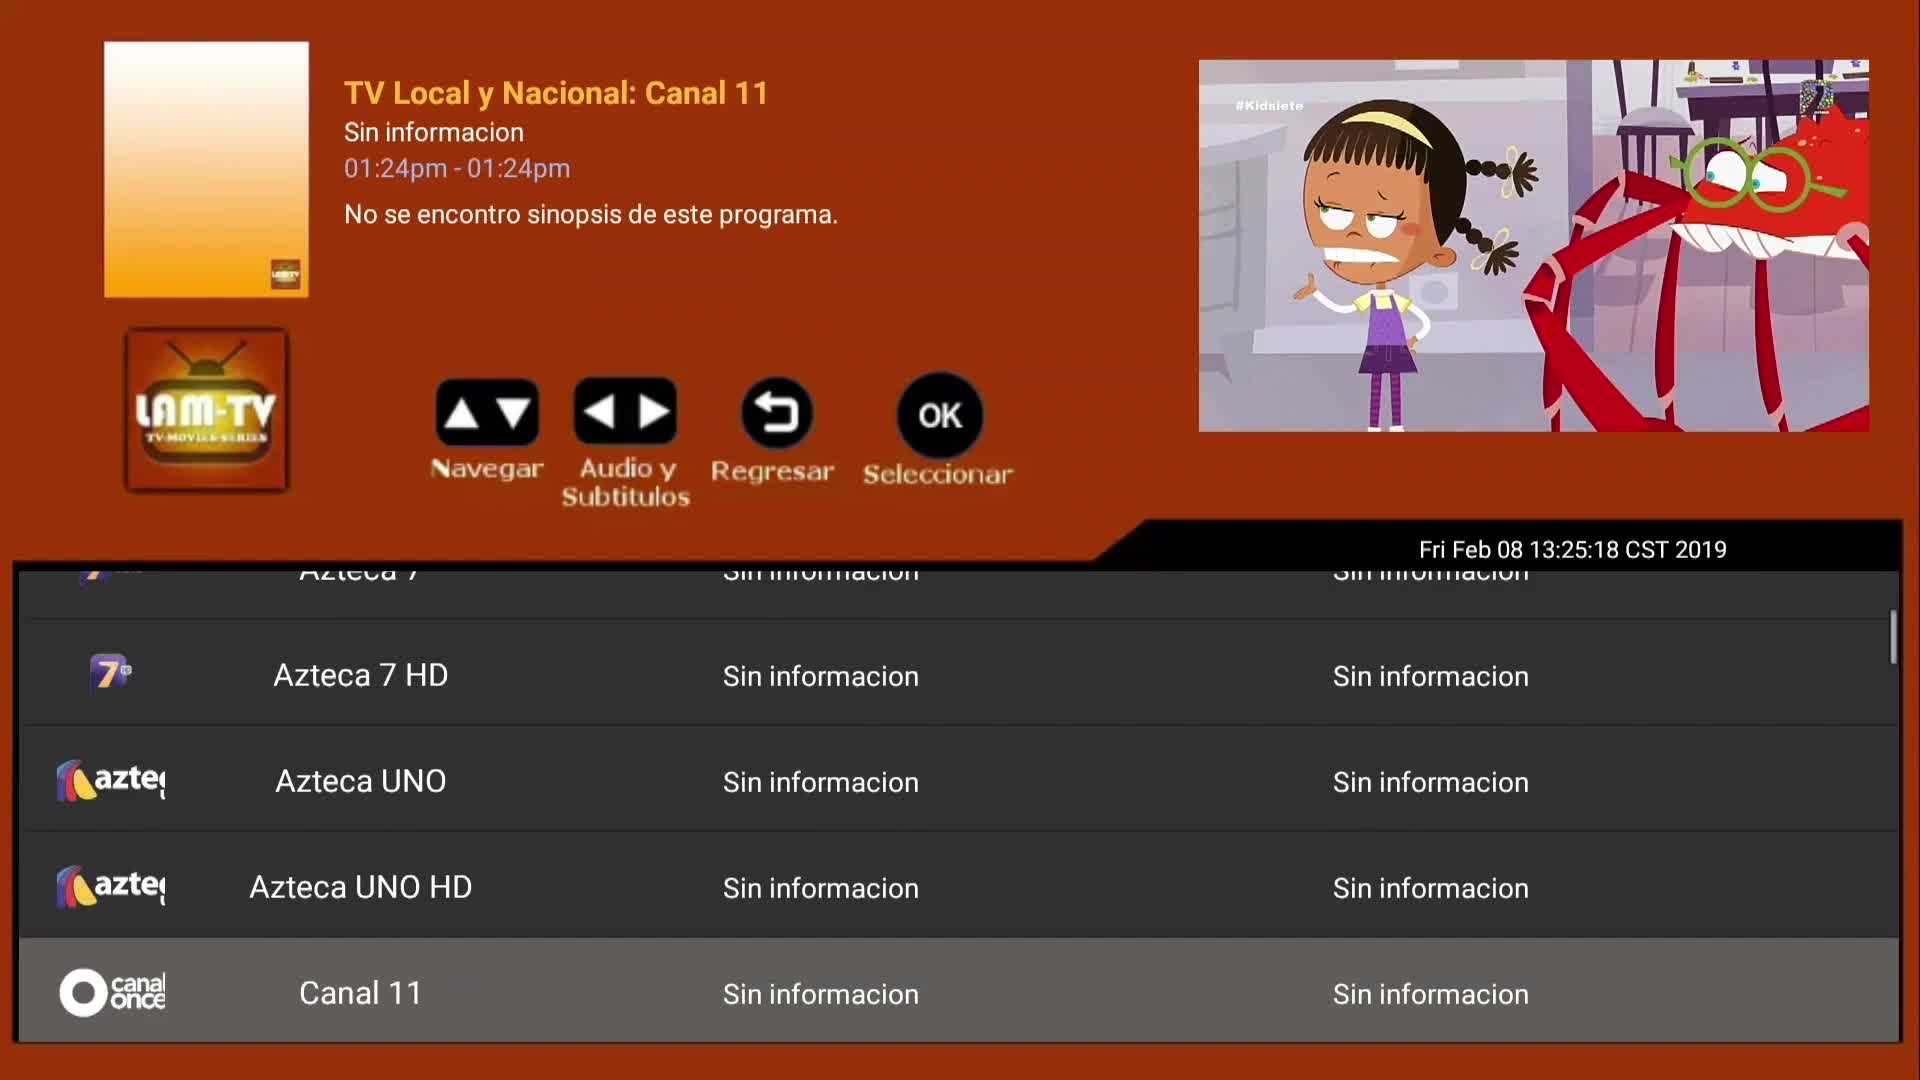Click Azteca UNO next program 'Sin informacion'
Screen dimensions: 1920x1080
[1431, 783]
